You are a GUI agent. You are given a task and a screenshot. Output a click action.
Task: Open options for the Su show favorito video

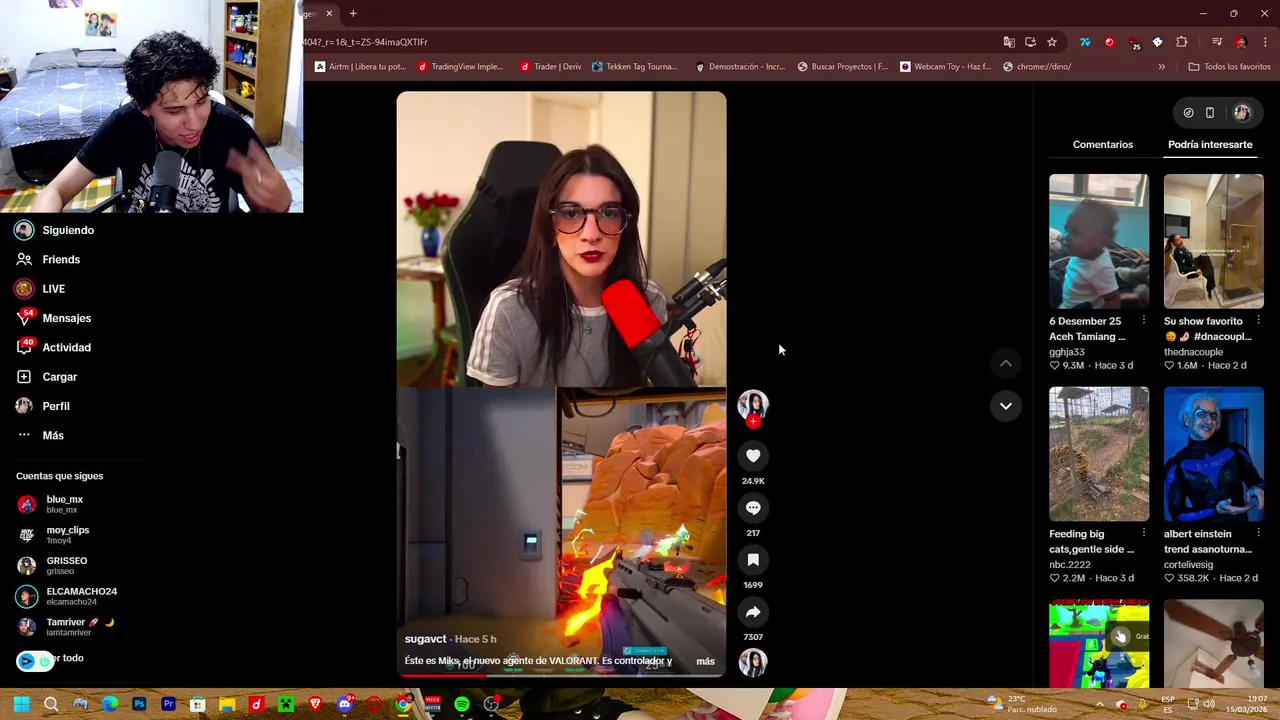1258,321
